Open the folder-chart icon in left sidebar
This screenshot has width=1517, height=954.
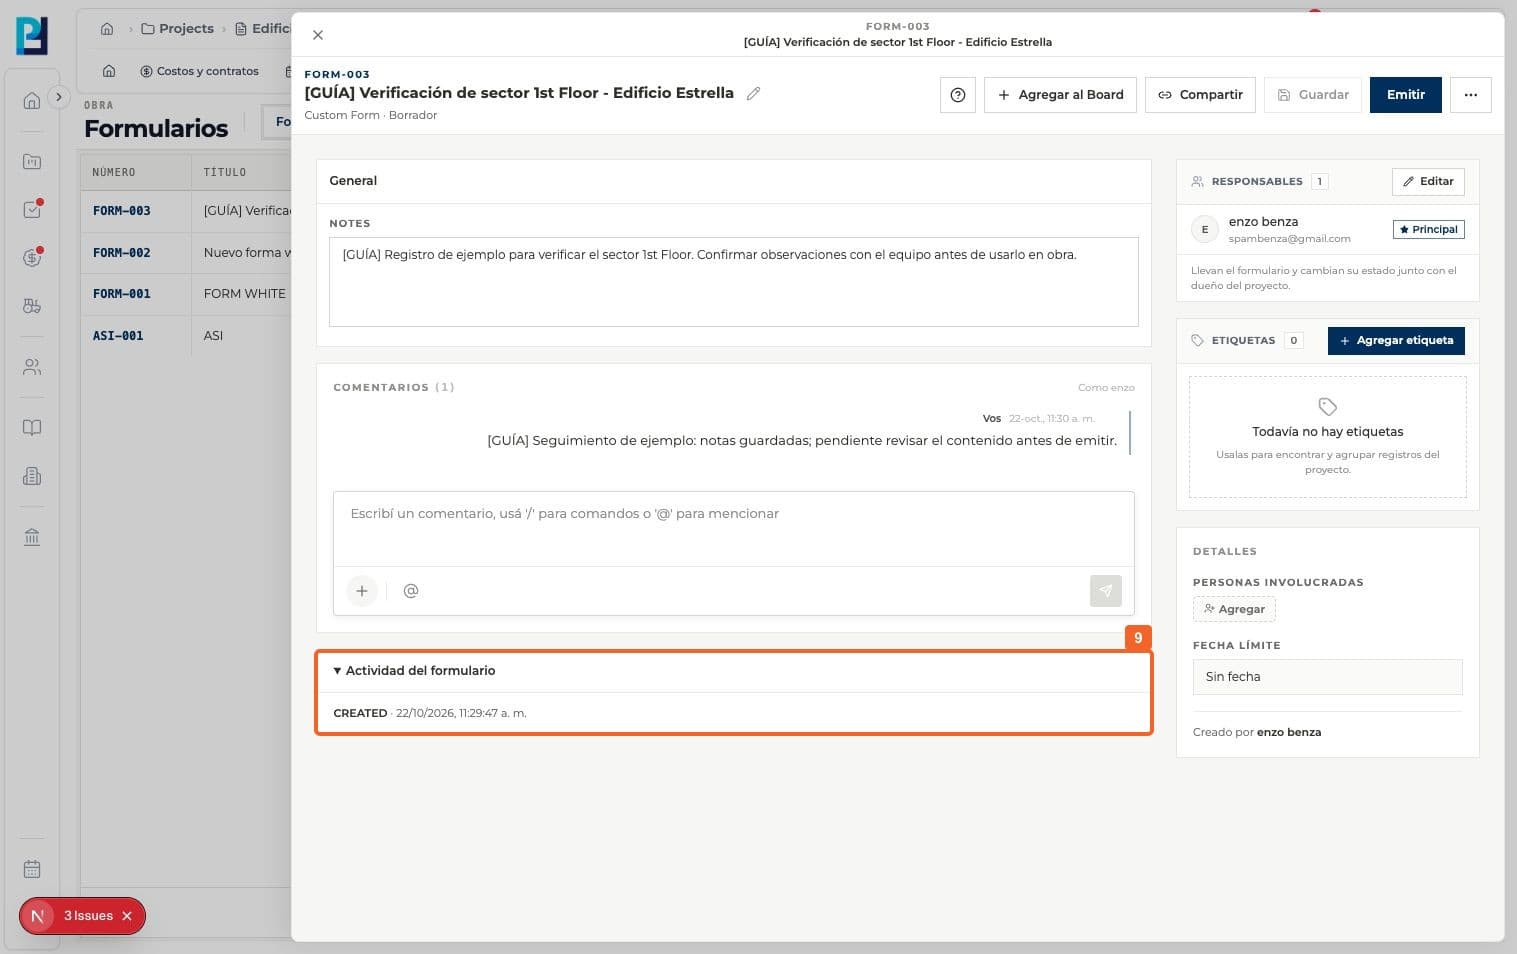click(32, 161)
